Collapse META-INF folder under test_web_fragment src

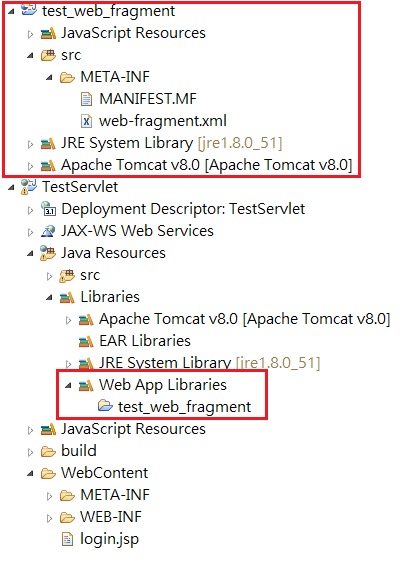pyautogui.click(x=49, y=77)
